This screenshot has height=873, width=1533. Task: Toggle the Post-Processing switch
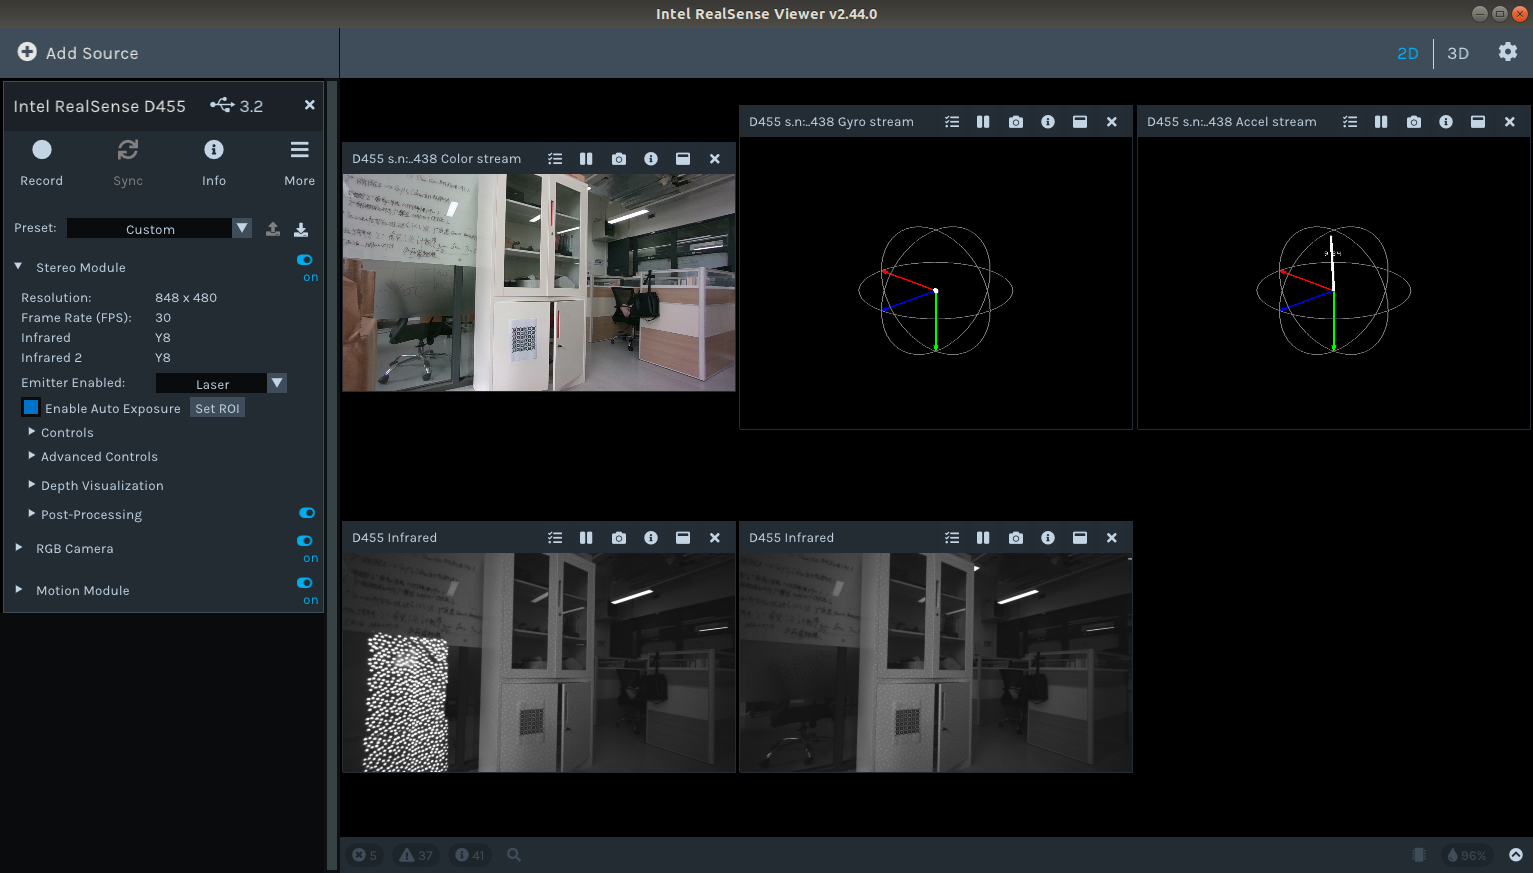coord(307,513)
